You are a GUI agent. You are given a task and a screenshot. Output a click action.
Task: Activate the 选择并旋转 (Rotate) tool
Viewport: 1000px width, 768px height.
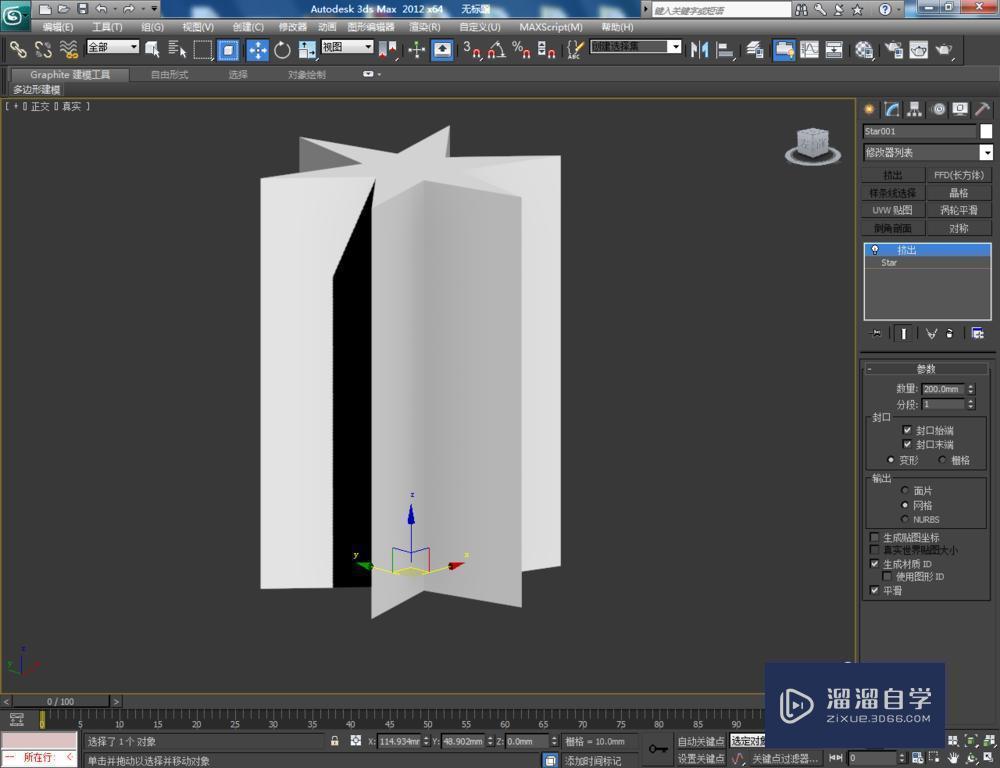(283, 50)
